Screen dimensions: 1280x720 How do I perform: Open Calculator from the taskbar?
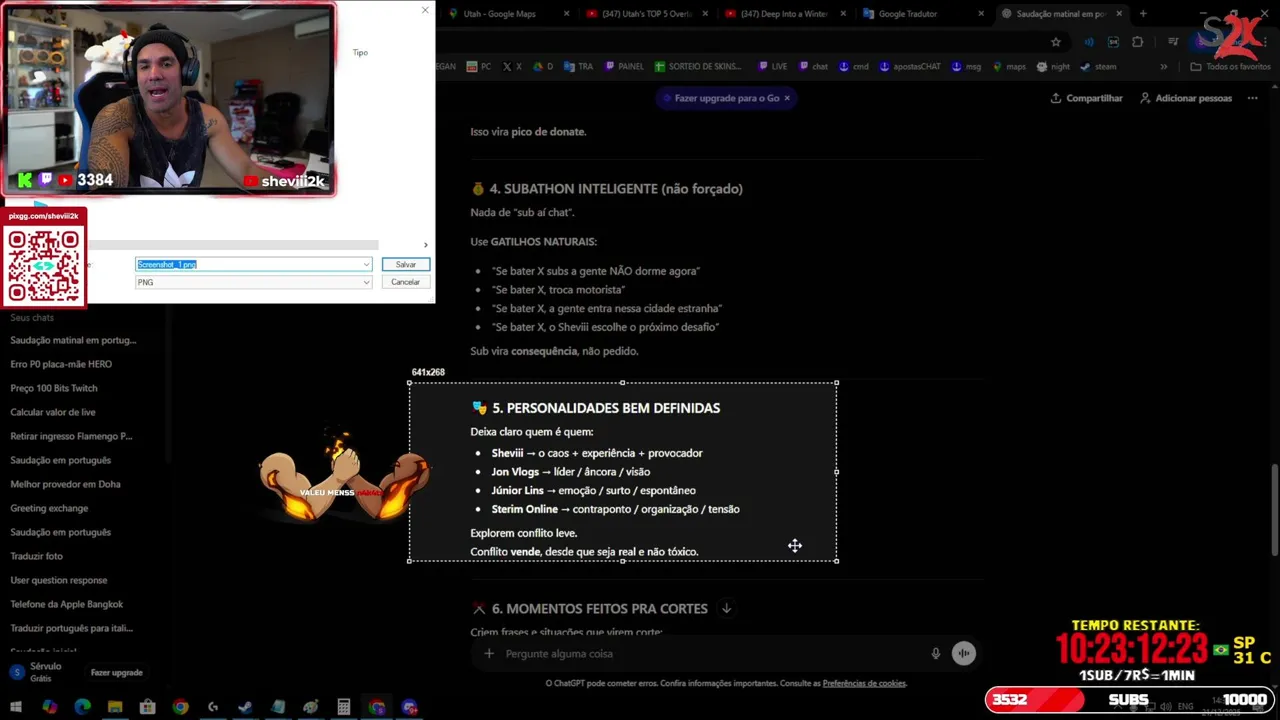pyautogui.click(x=344, y=707)
